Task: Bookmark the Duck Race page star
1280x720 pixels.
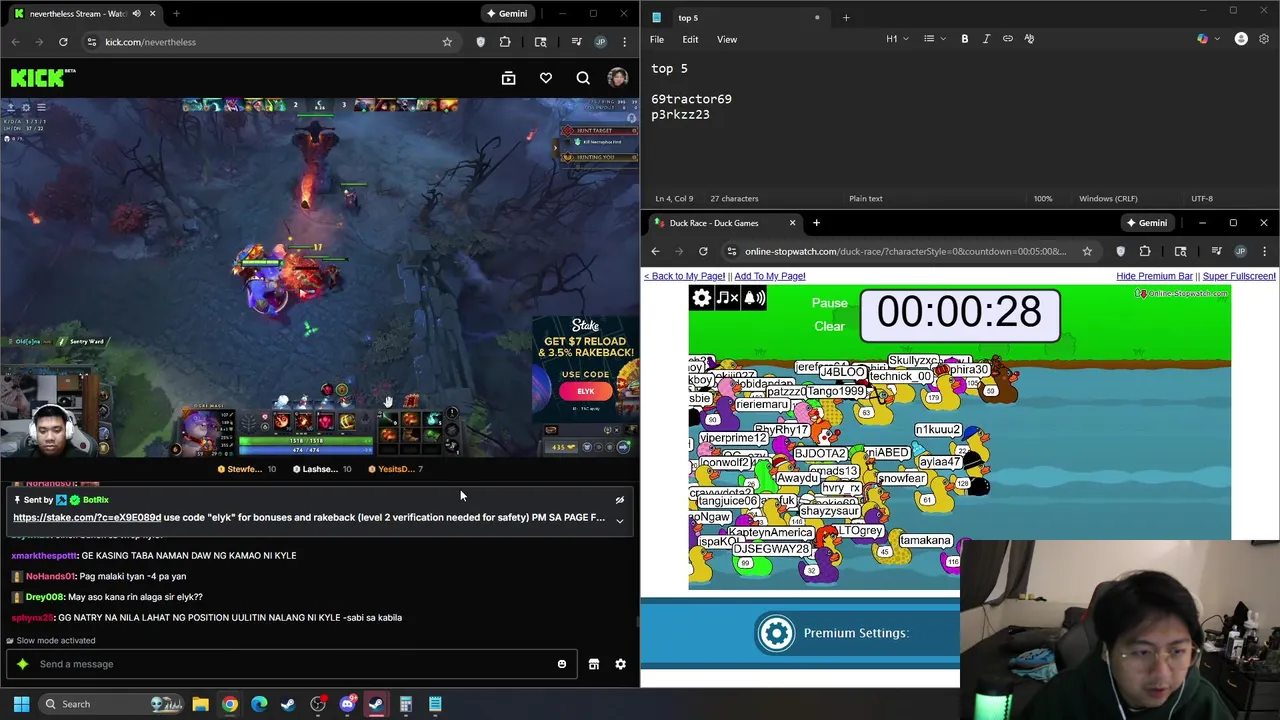Action: [1087, 251]
